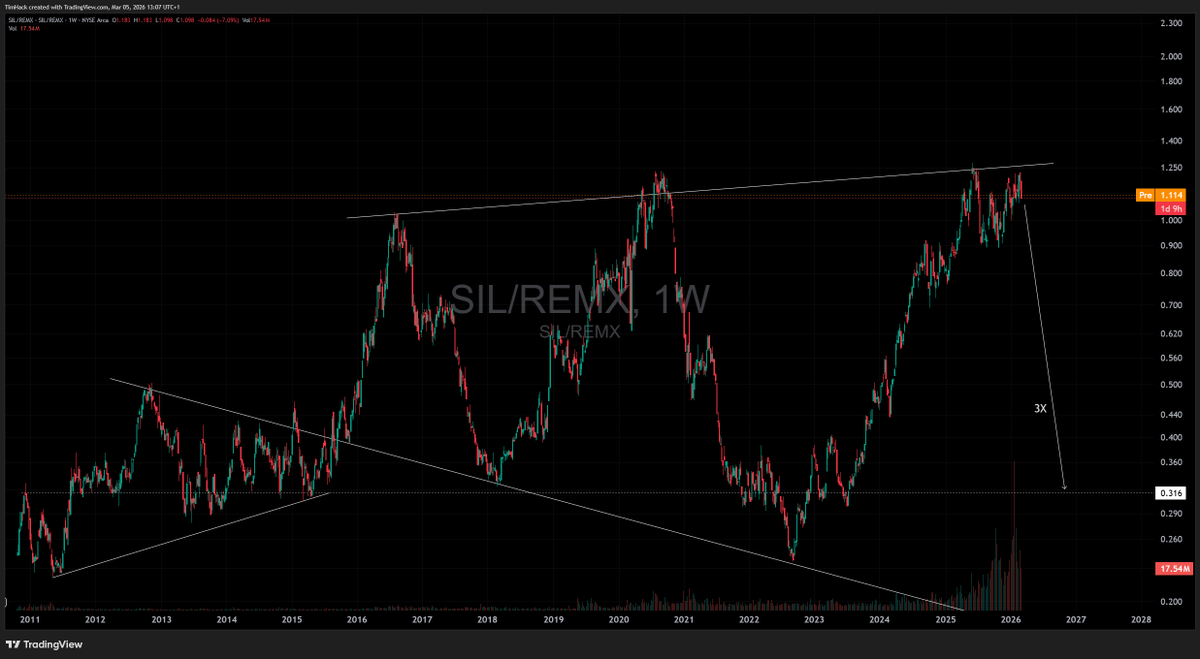Click the 0.900 price scale value
This screenshot has width=1200, height=659.
click(x=1171, y=245)
